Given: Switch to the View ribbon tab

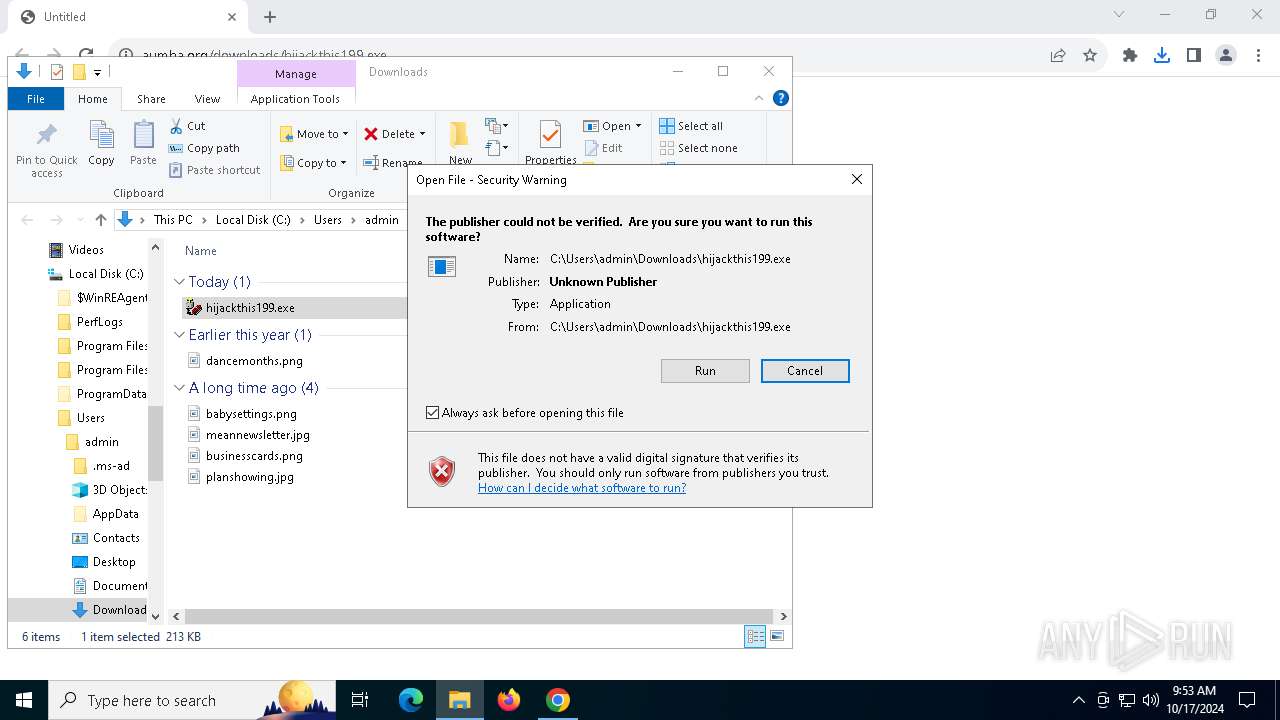Looking at the screenshot, I should click(x=207, y=99).
